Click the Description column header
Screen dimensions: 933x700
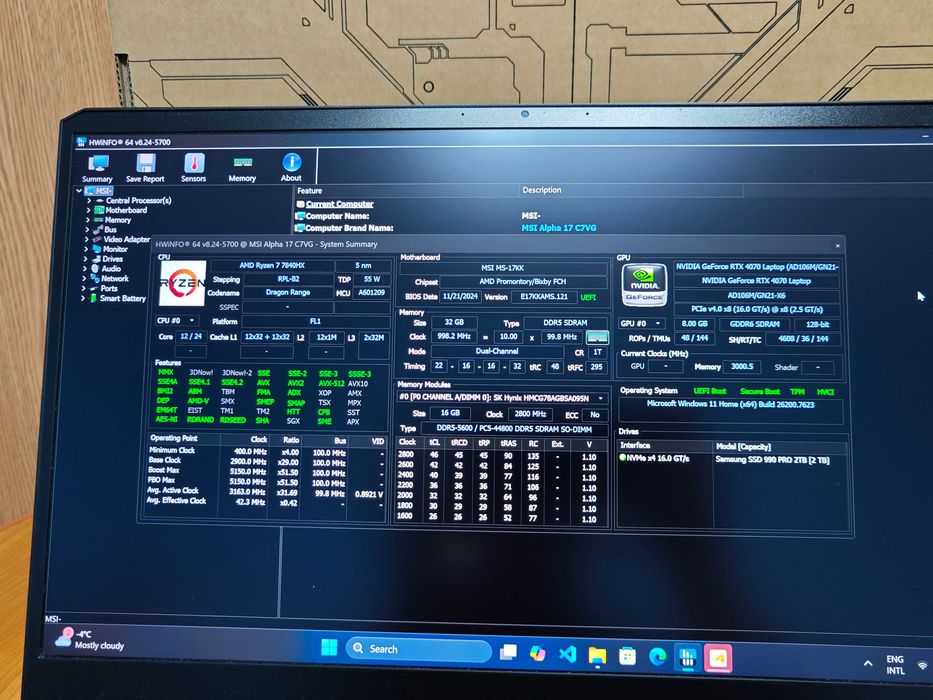[541, 190]
